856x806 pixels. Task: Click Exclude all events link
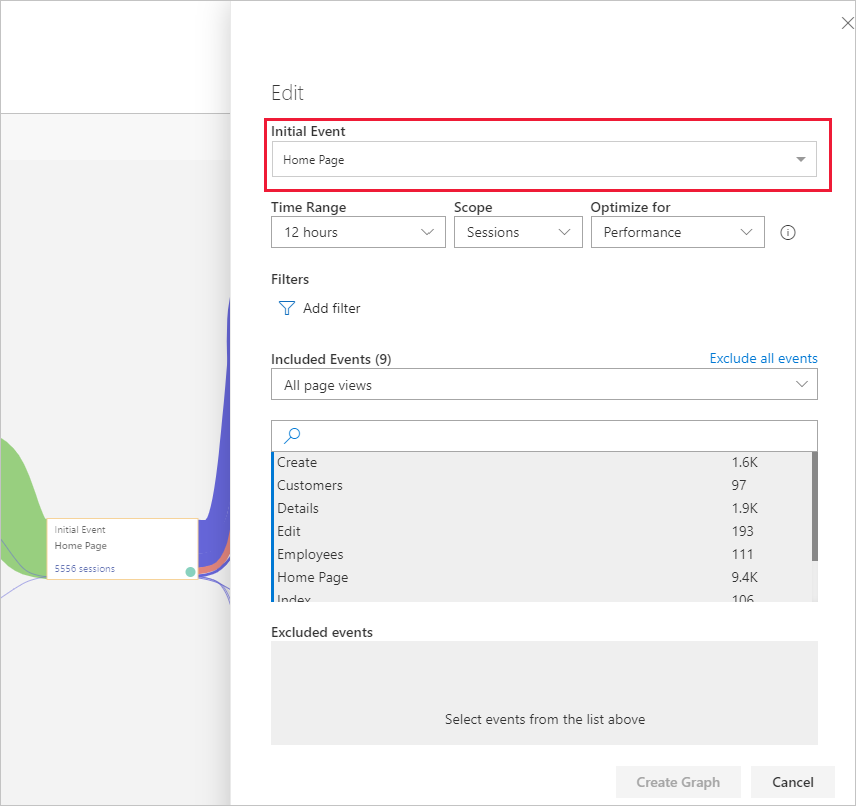point(763,358)
